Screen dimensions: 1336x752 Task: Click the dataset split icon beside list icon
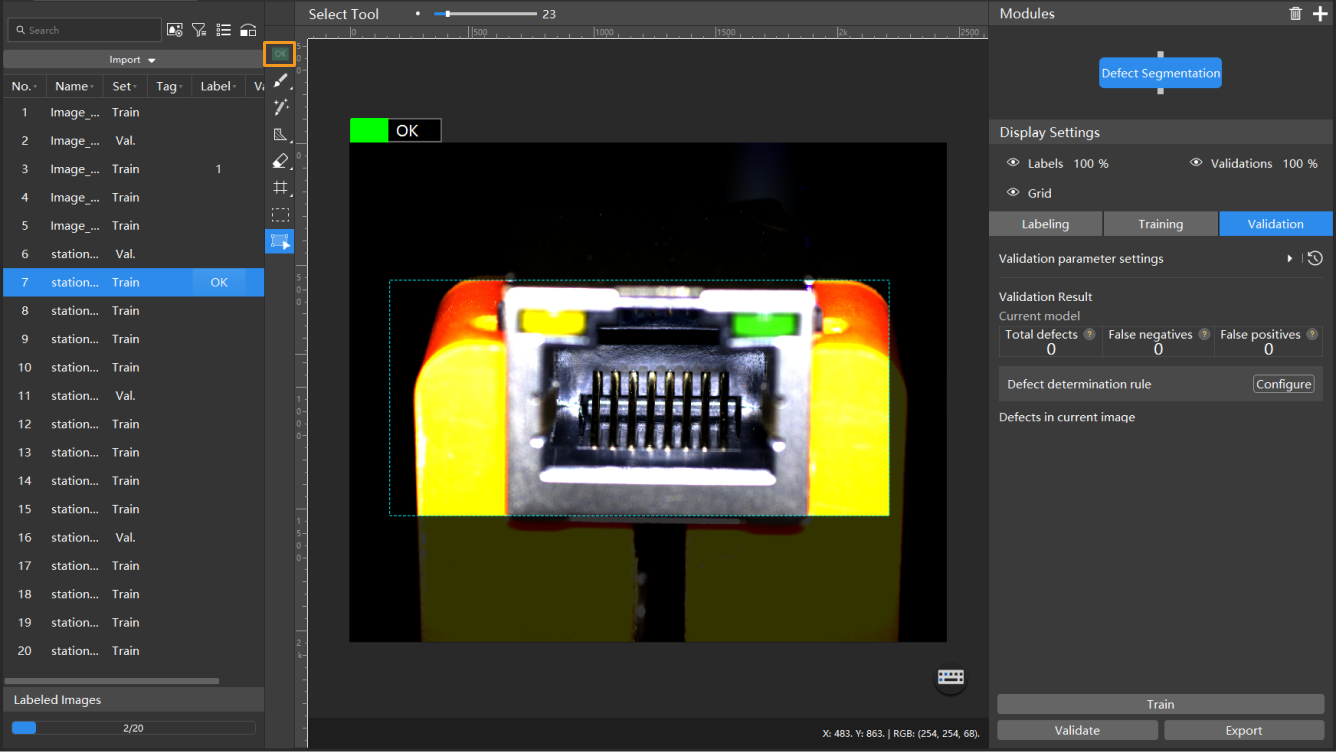248,30
